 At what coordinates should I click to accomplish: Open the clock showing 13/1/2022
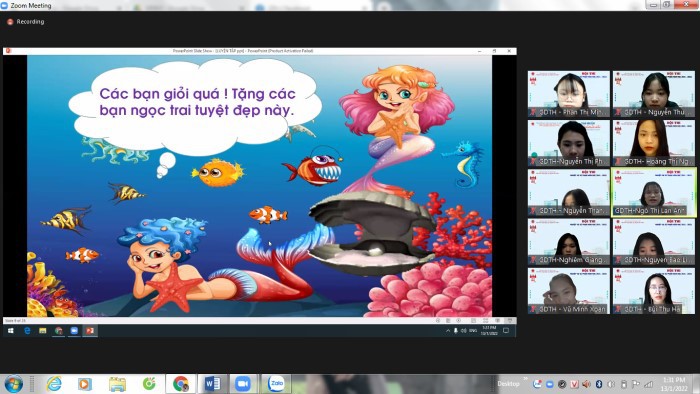click(674, 384)
